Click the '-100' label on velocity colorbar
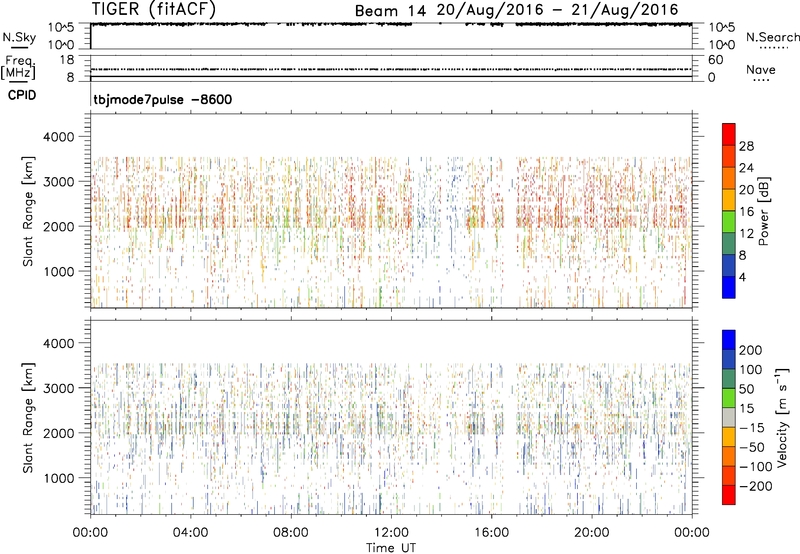This screenshot has width=800, height=554. point(756,466)
